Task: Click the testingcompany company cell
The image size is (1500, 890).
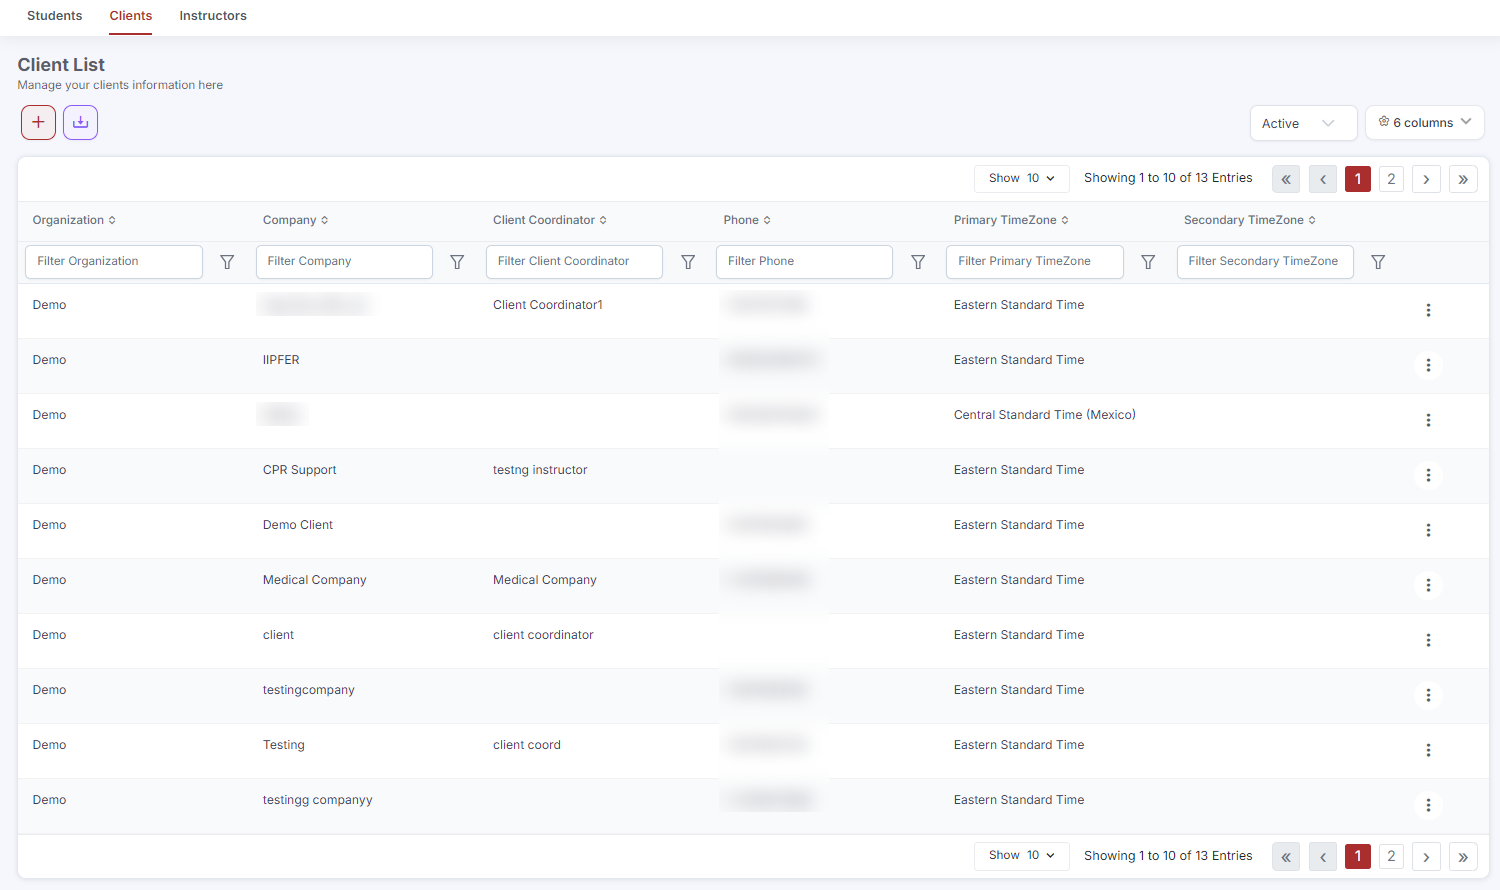Action: pyautogui.click(x=309, y=690)
